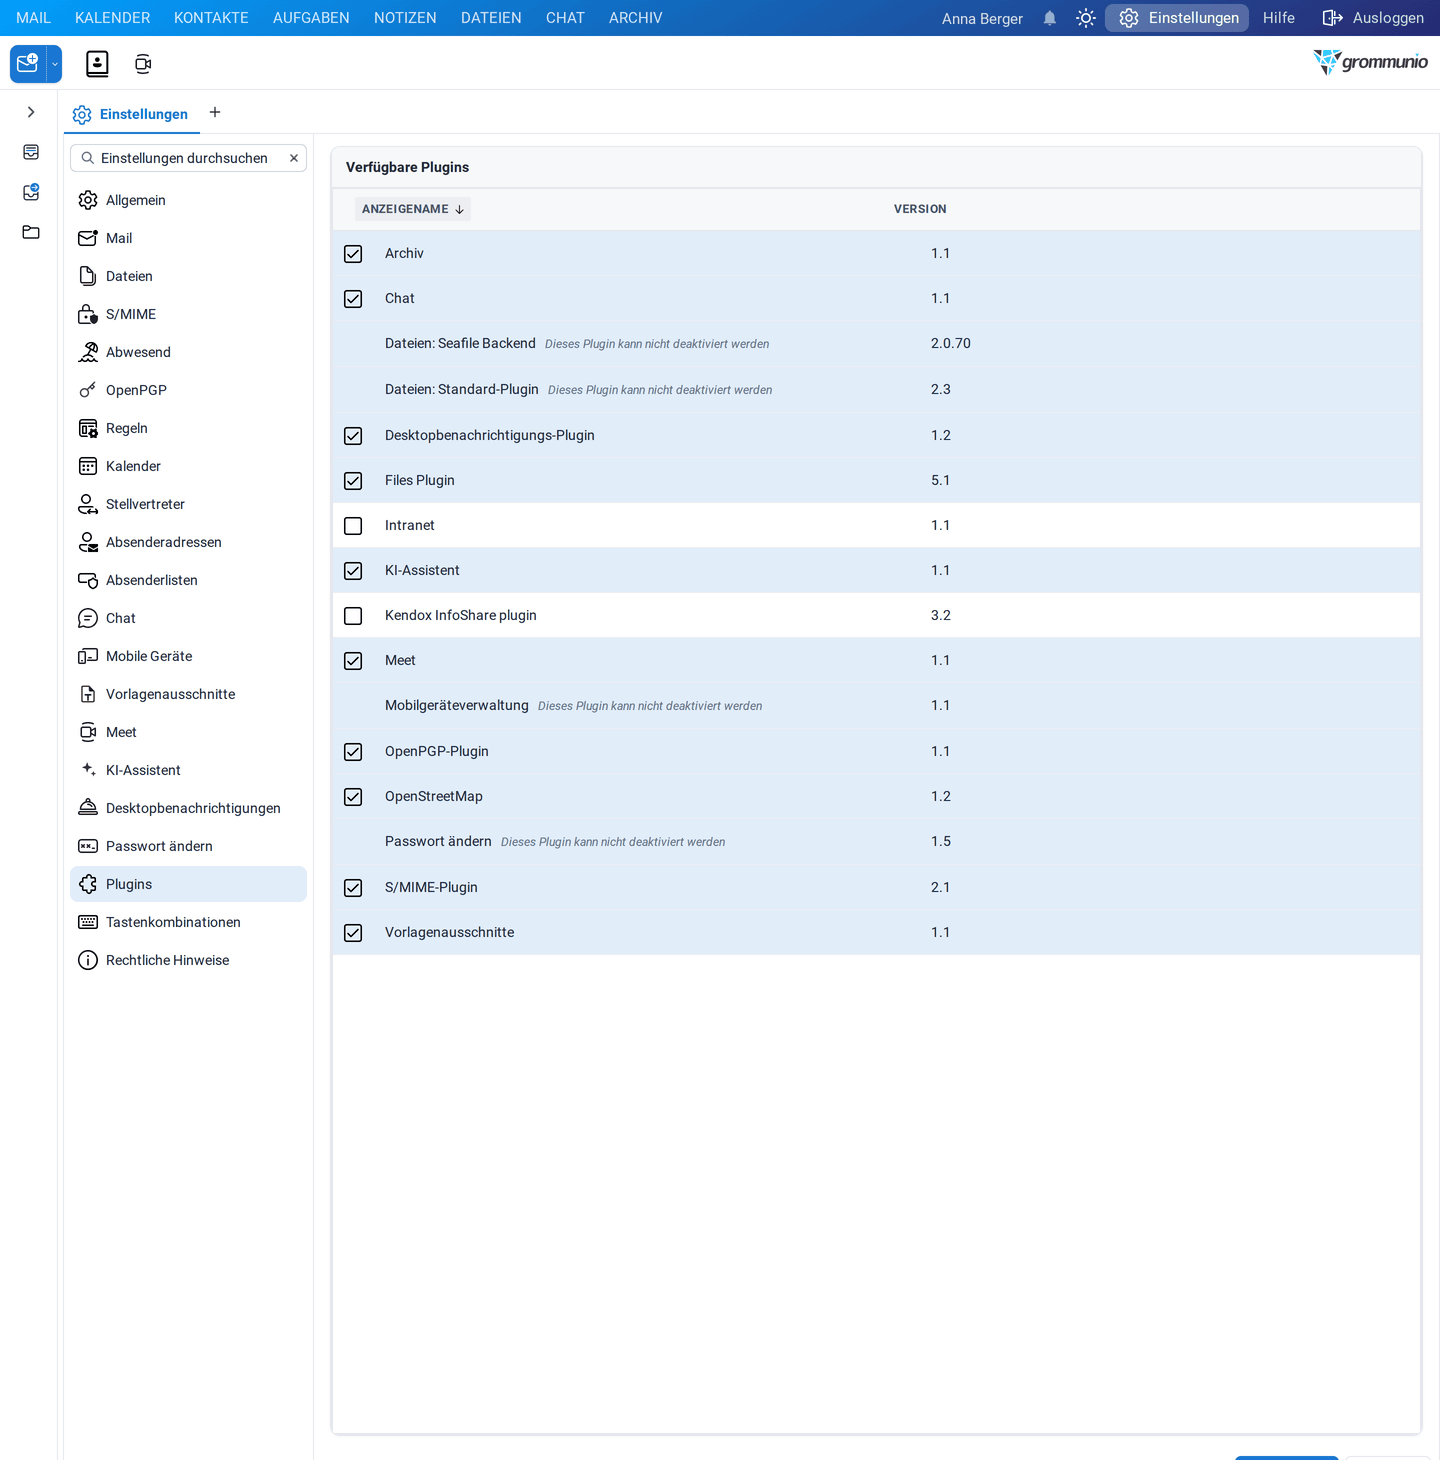The image size is (1440, 1460).
Task: Switch to the Einstellungen tab
Action: point(132,114)
